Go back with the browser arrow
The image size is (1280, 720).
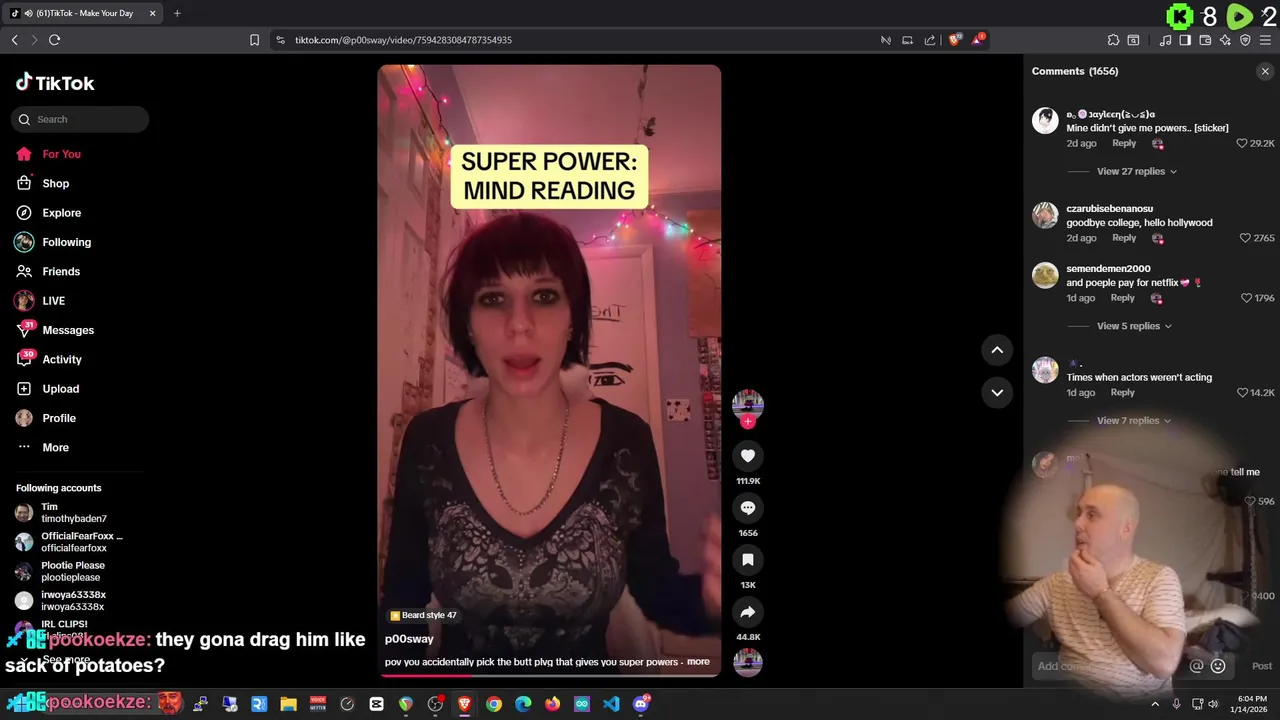coord(14,40)
